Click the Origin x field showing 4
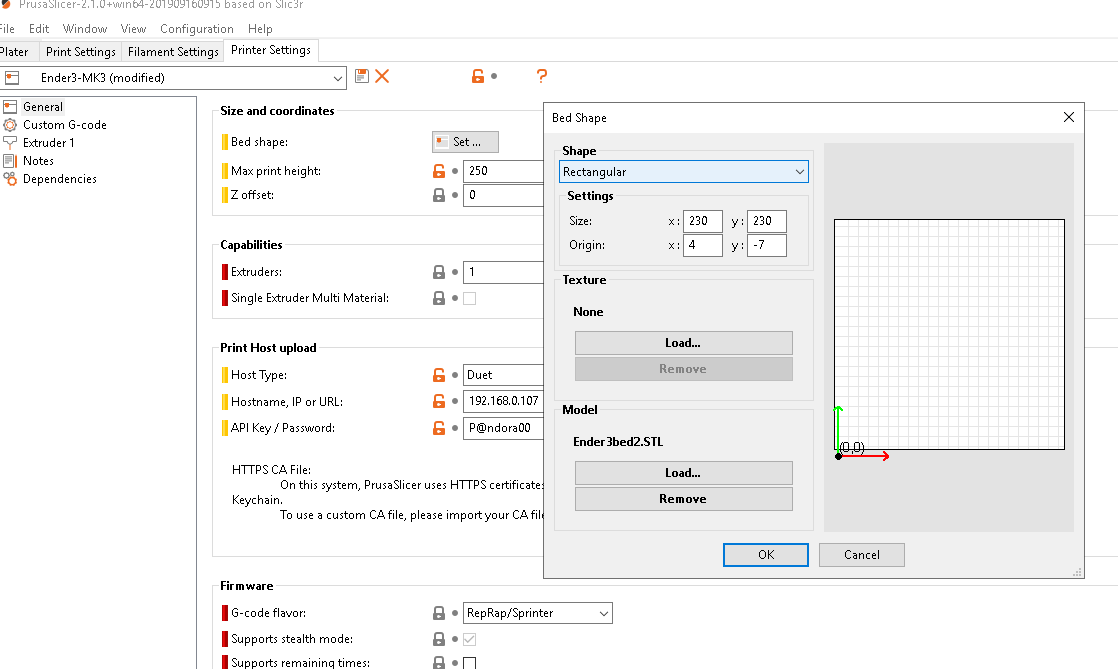The width and height of the screenshot is (1118, 669). (x=703, y=245)
